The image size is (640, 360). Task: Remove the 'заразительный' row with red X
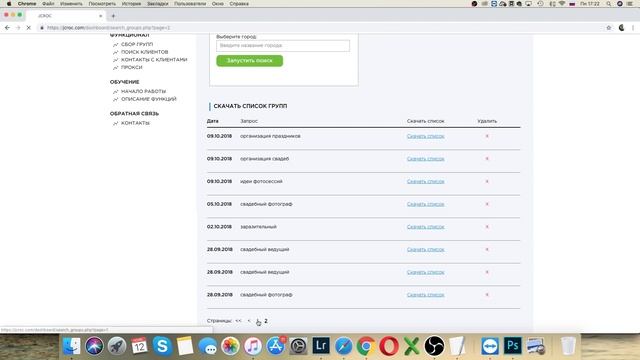click(x=487, y=227)
